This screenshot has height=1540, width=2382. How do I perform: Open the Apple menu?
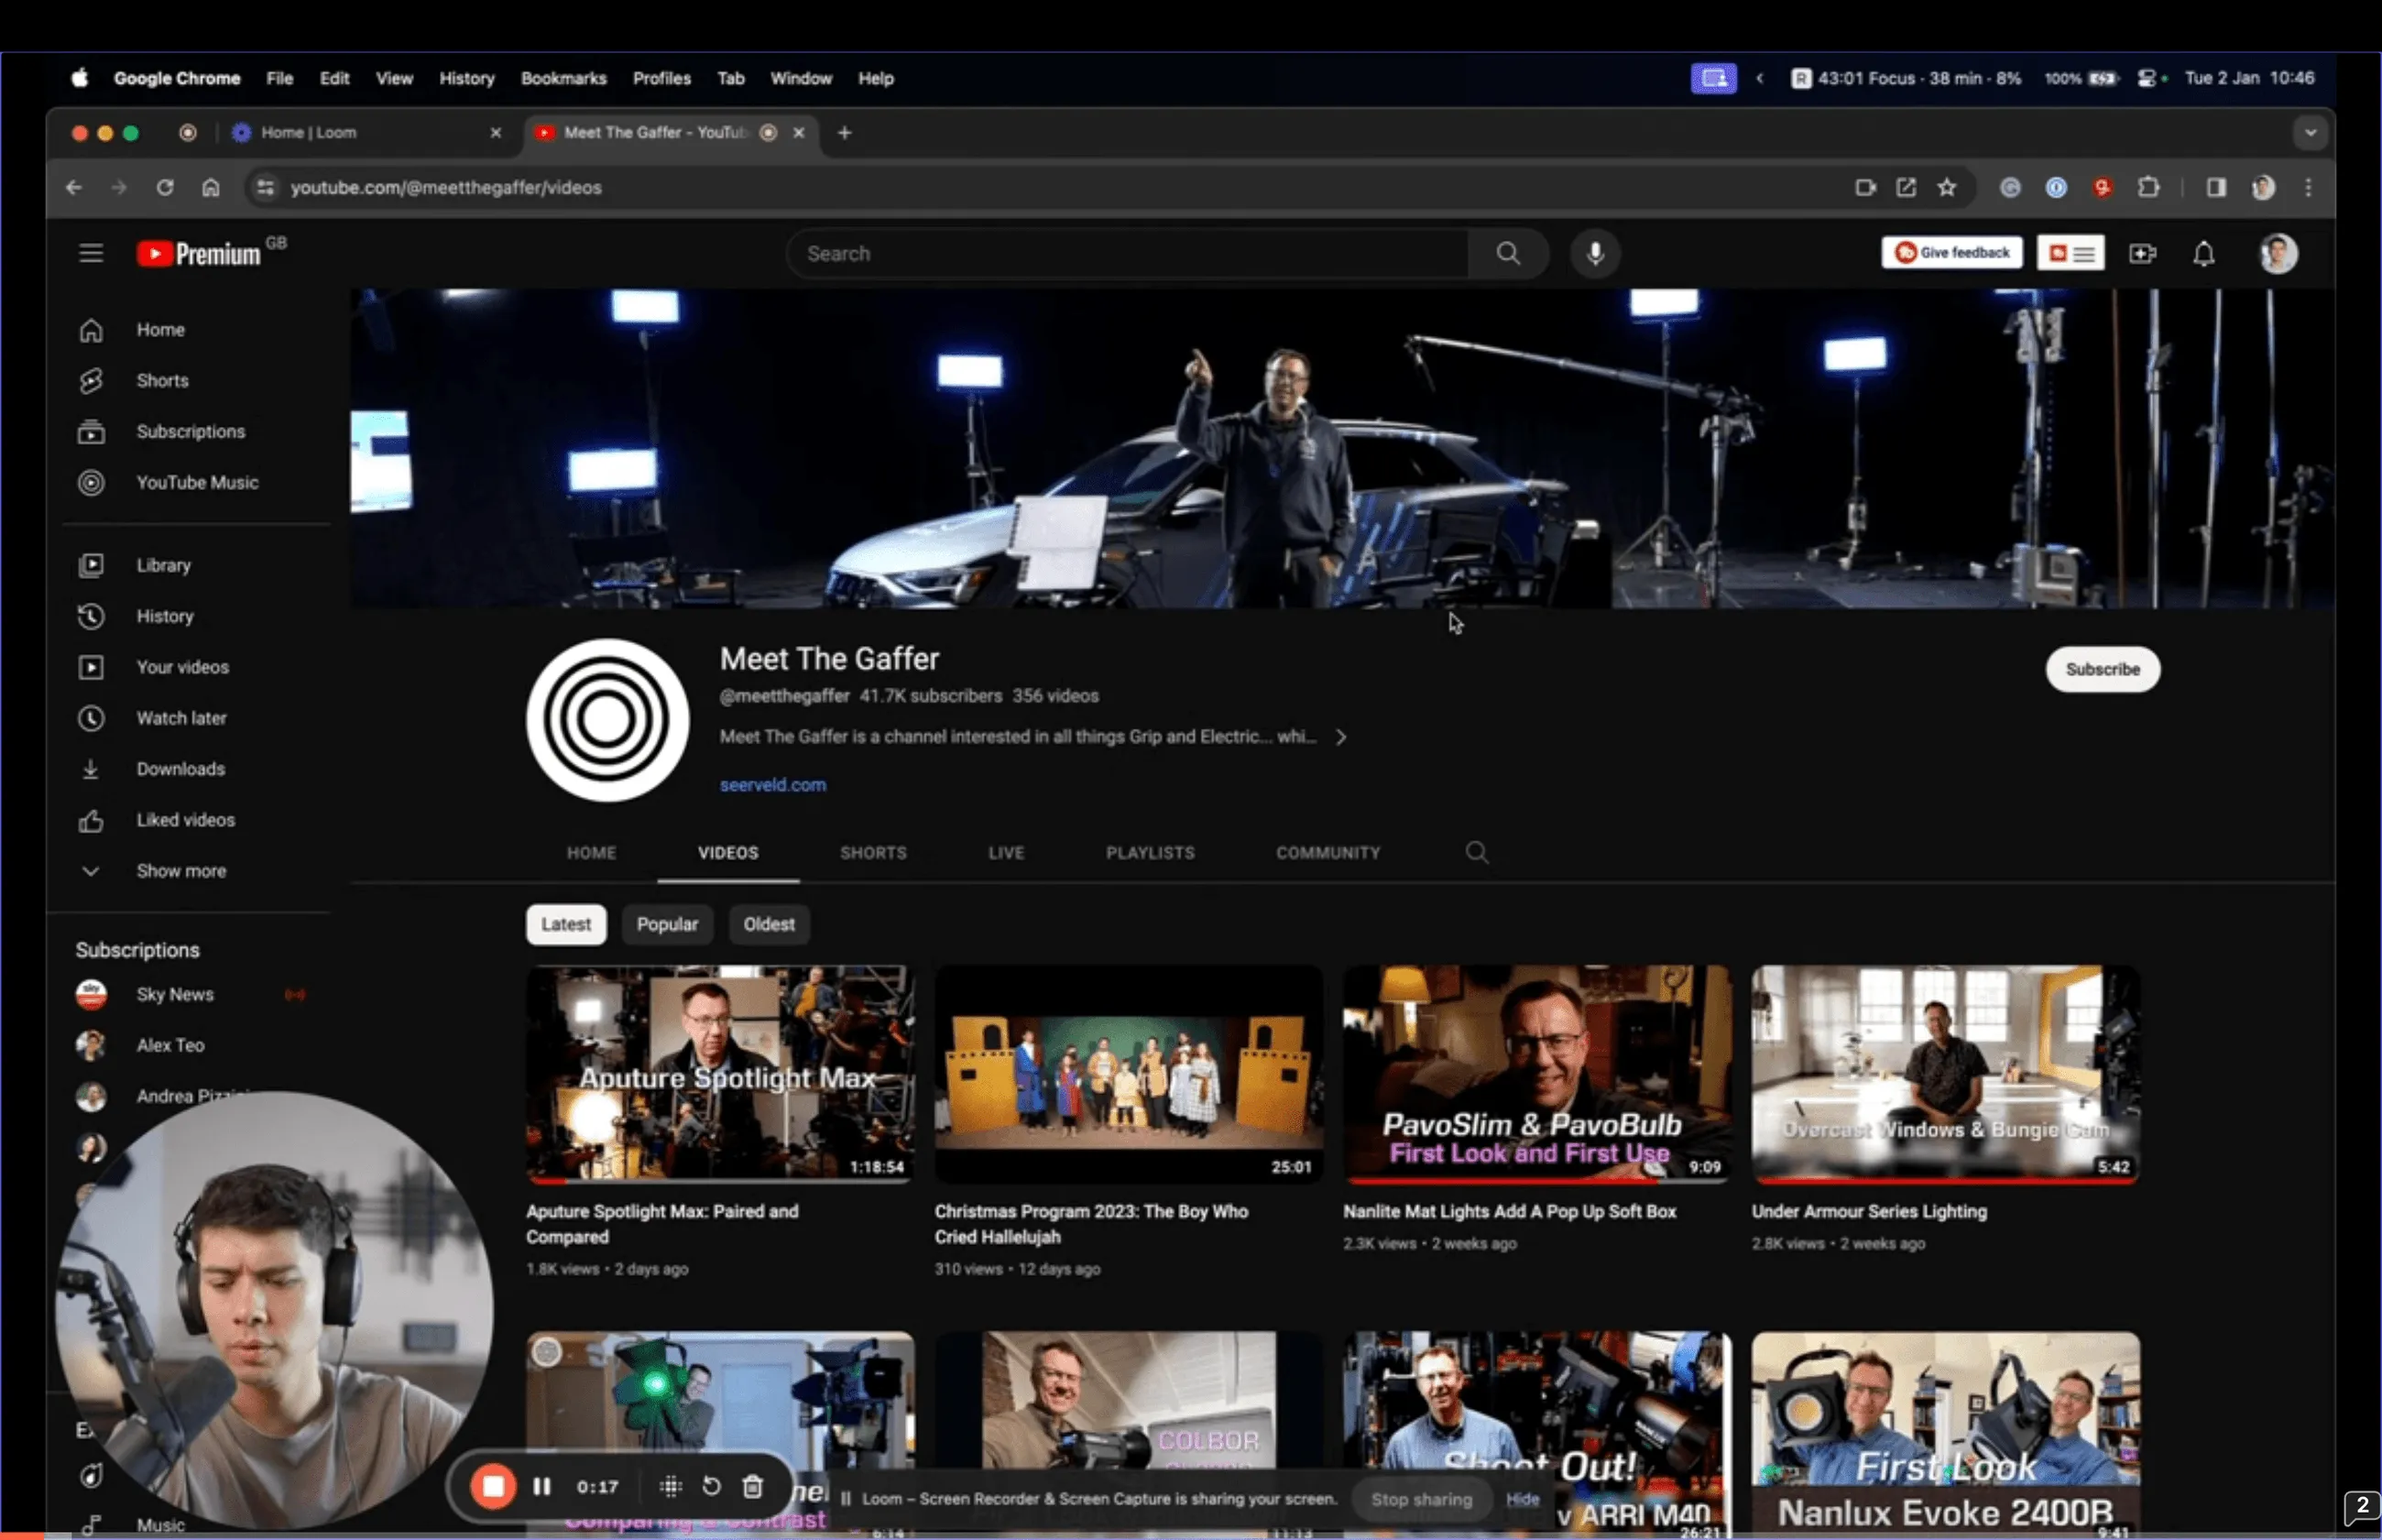[80, 78]
